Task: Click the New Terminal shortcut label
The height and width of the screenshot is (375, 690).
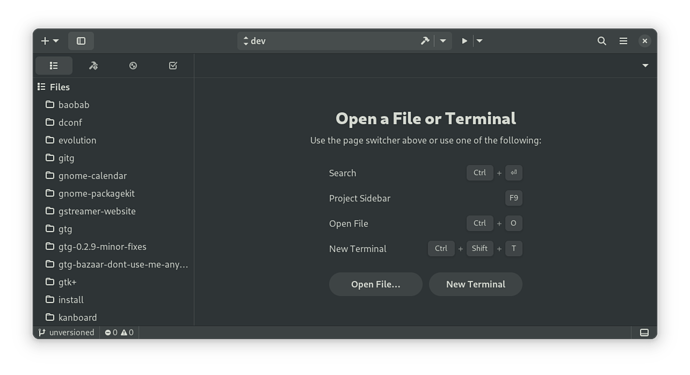Action: point(358,249)
